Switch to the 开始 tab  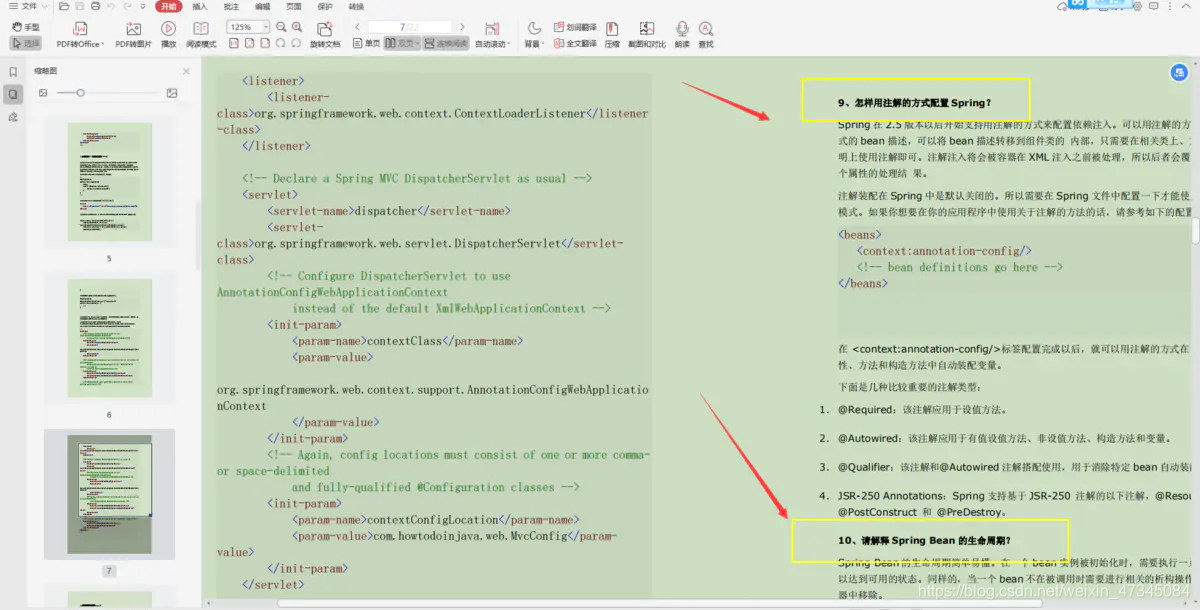[168, 6]
